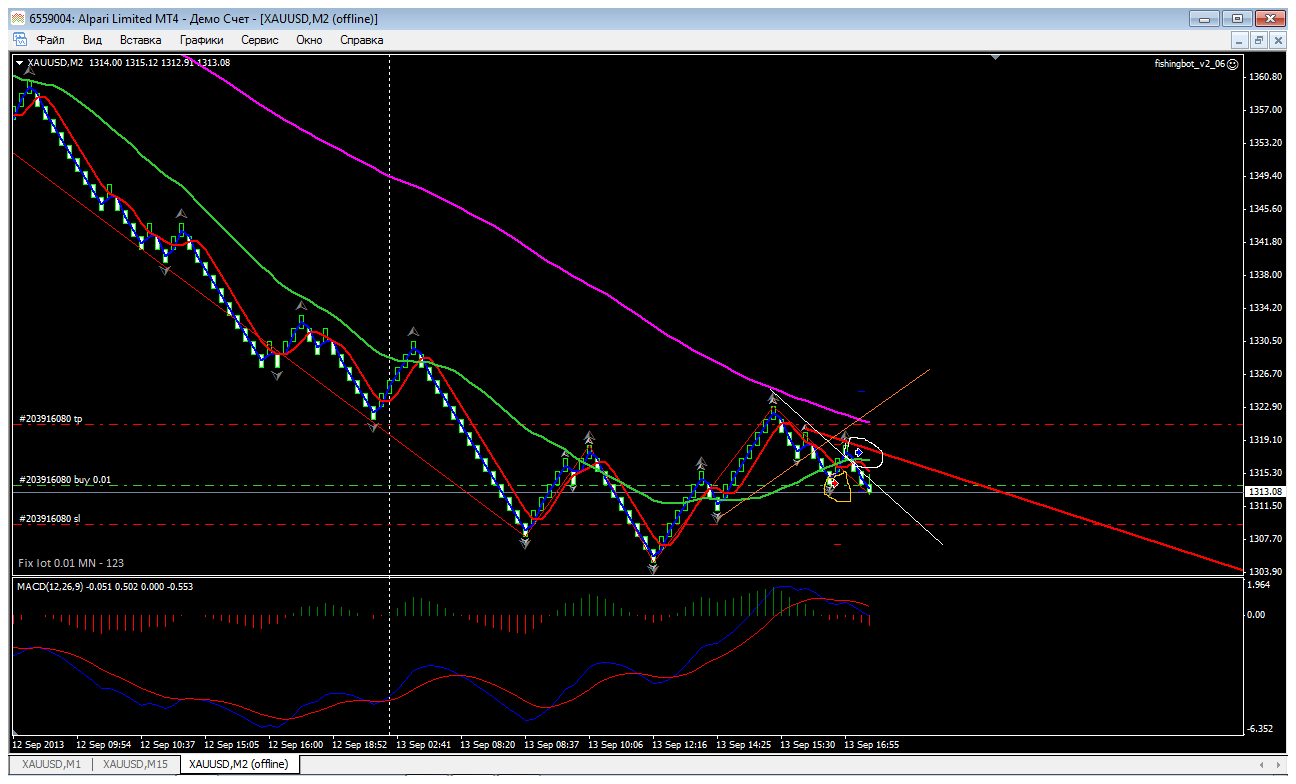Click the current price tag 1313.08
Screen dimensions: 1296x784
tap(1266, 492)
